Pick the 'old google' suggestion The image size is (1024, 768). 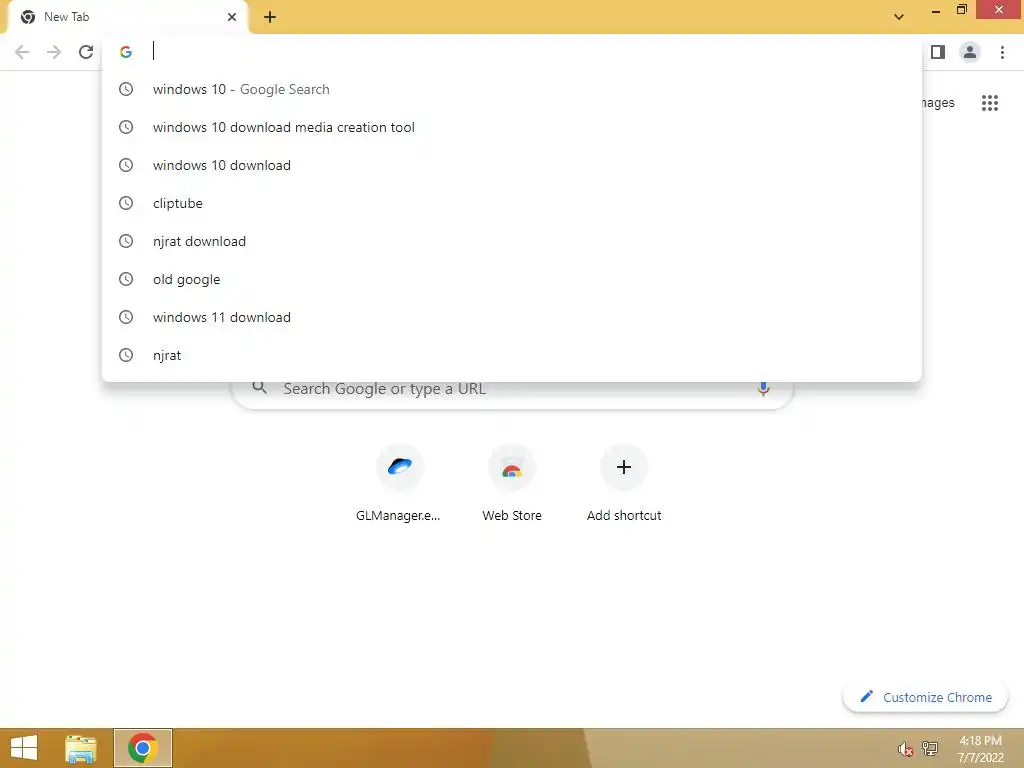click(511, 280)
